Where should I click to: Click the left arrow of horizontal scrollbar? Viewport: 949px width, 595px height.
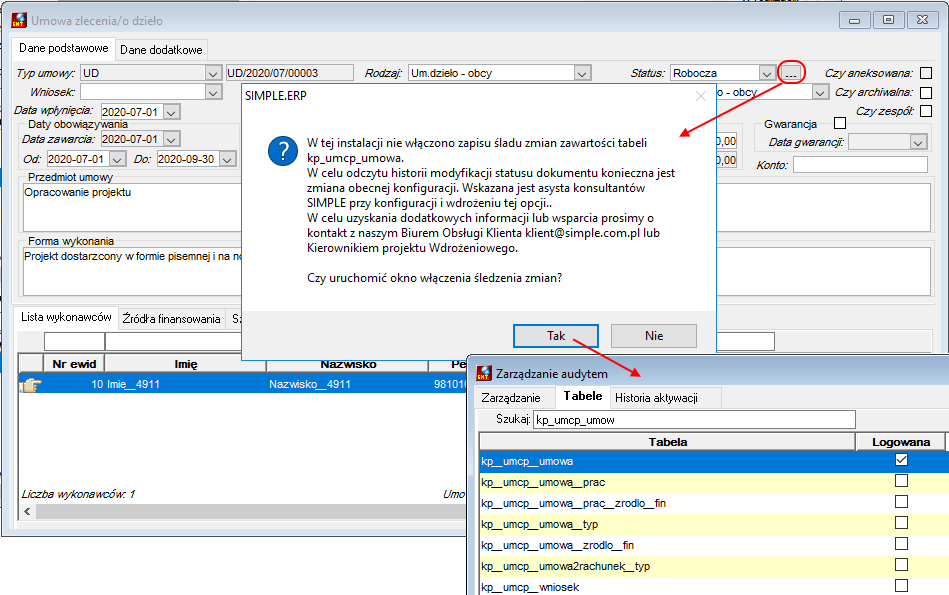click(x=27, y=511)
